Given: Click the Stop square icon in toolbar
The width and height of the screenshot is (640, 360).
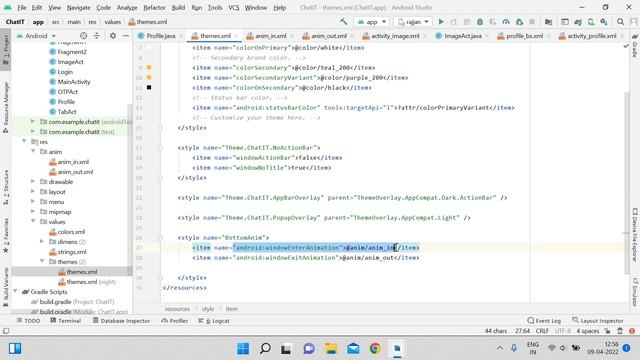Looking at the screenshot, I should click(532, 22).
